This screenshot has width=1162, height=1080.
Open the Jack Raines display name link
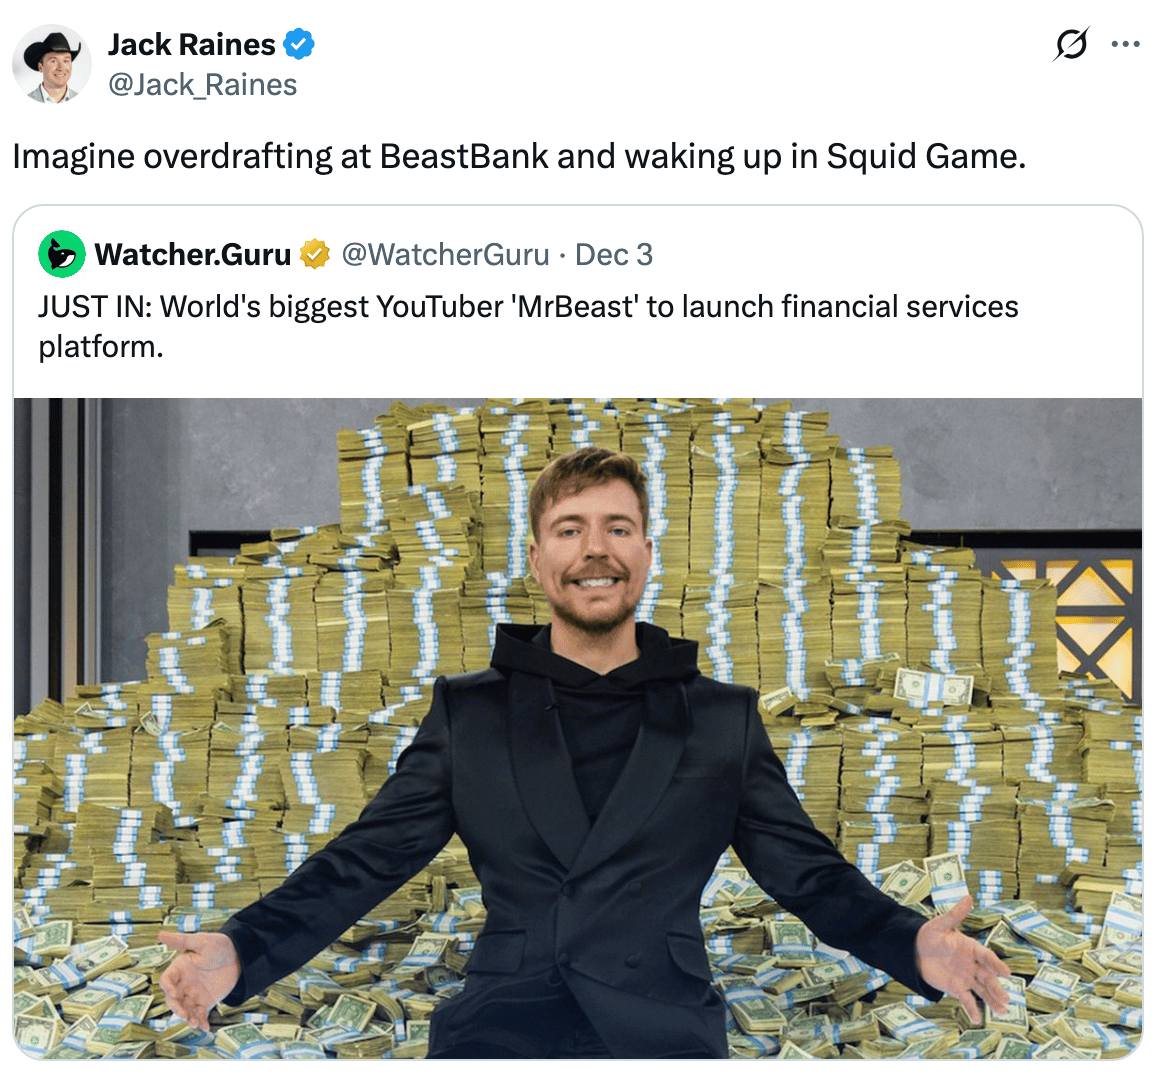click(x=192, y=44)
